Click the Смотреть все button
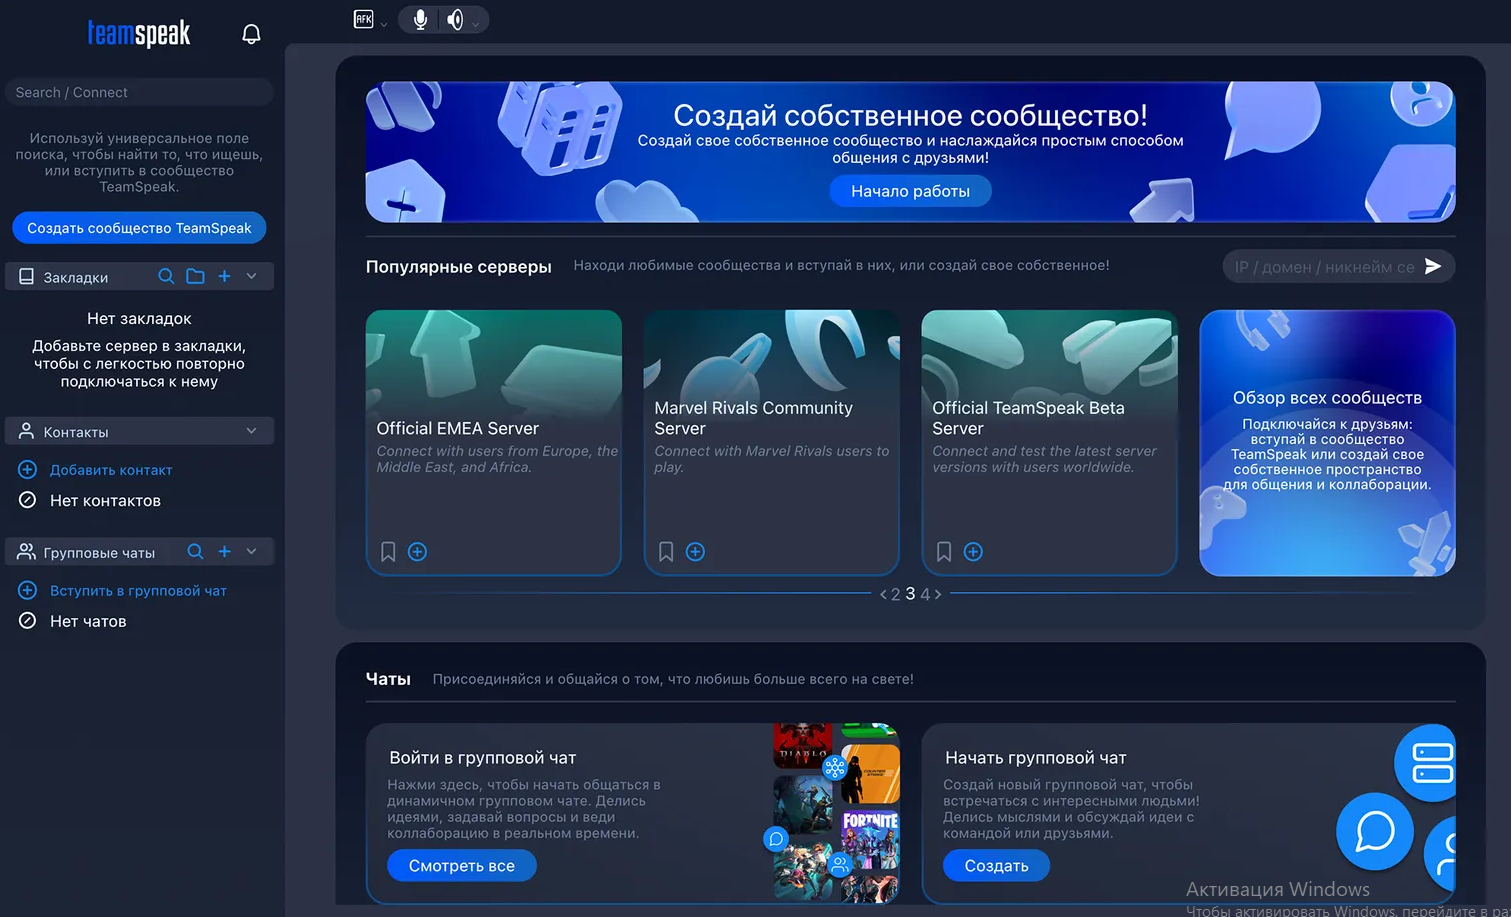 point(462,866)
